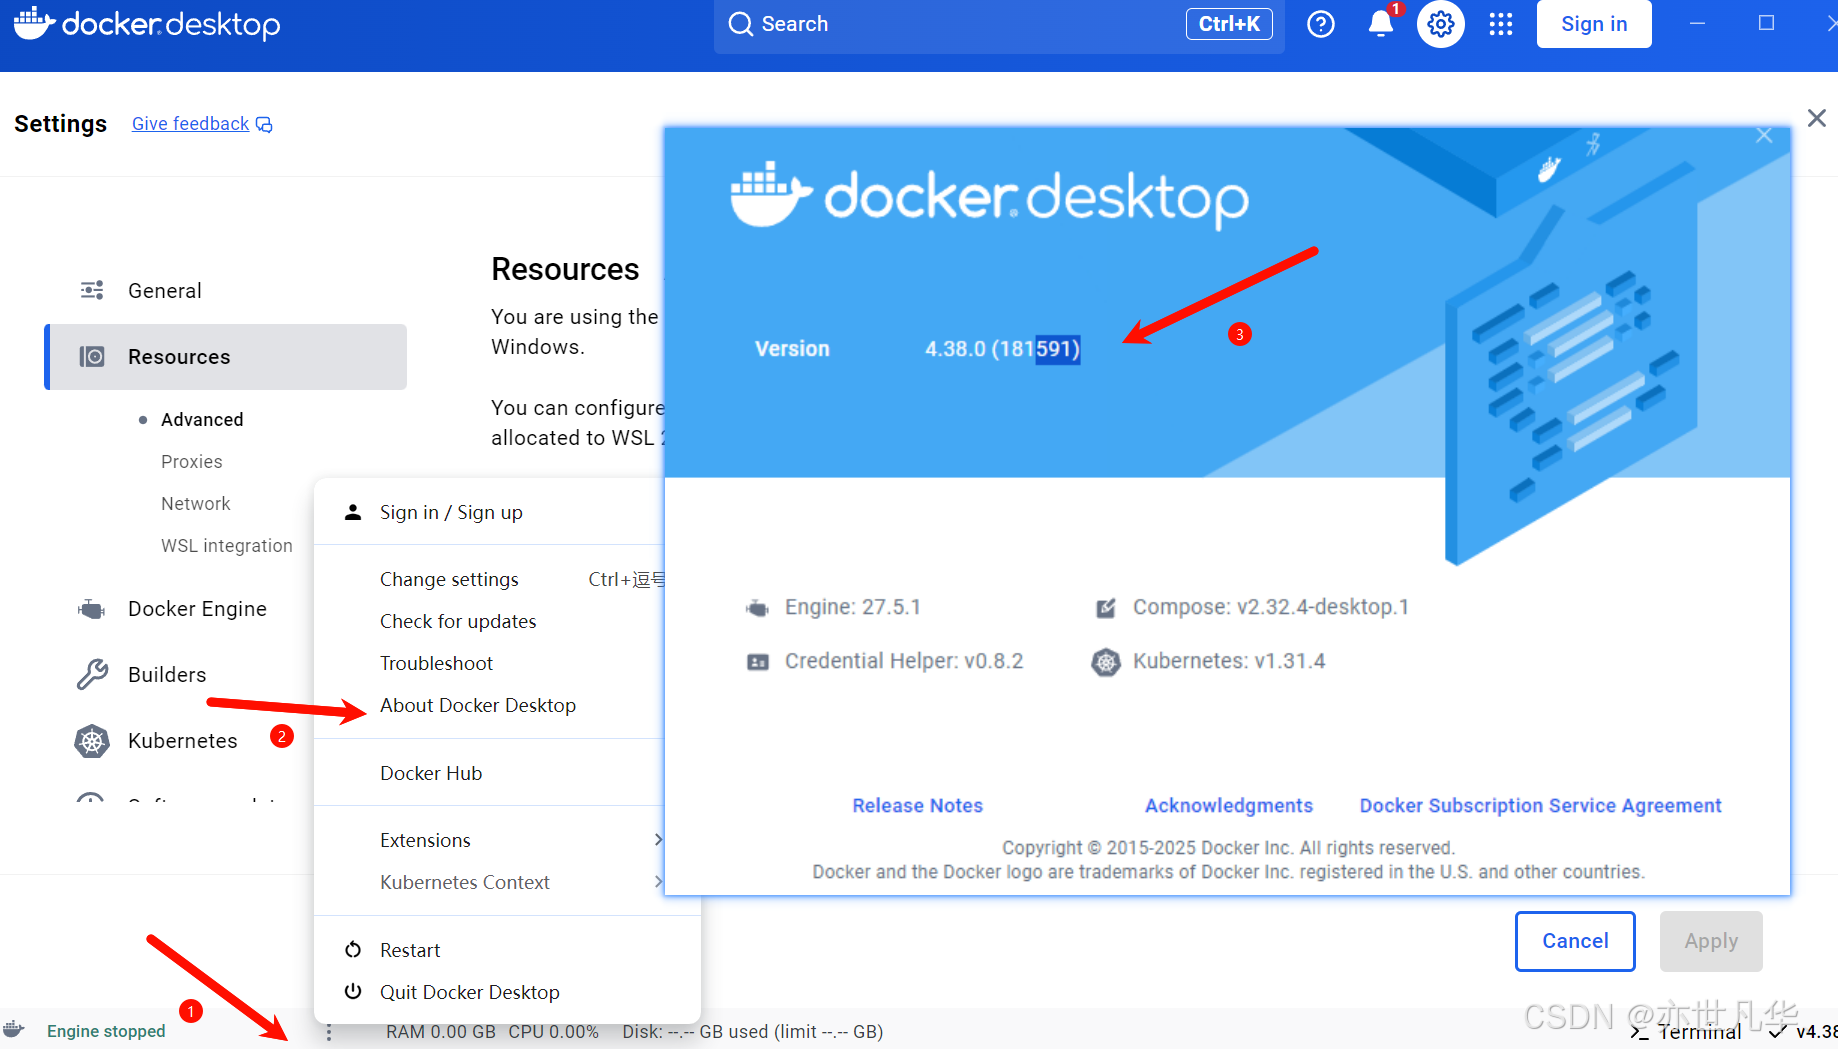Open notifications bell icon
This screenshot has width=1838, height=1049.
tap(1381, 24)
